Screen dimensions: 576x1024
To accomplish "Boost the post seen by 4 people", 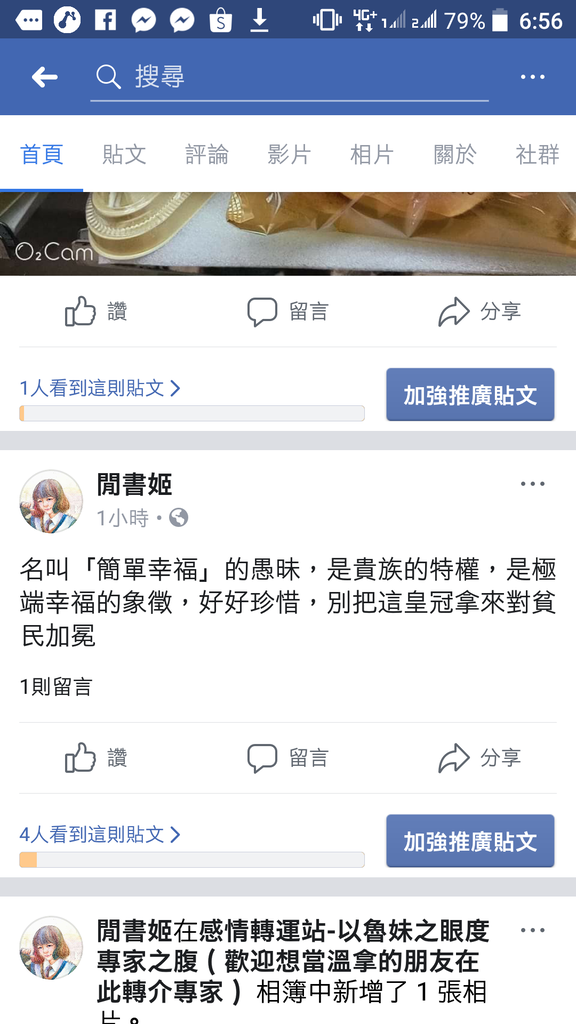I will pos(470,841).
